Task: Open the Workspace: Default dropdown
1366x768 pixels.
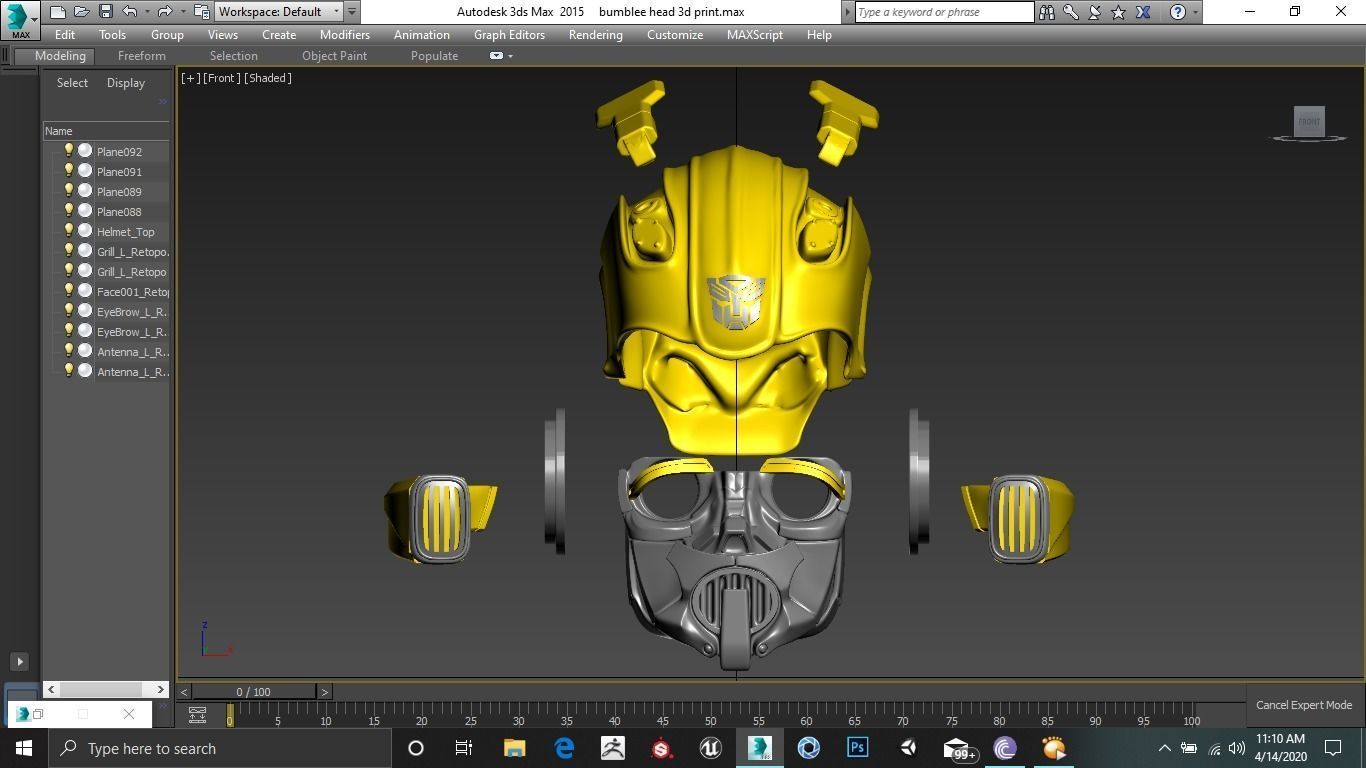Action: [279, 12]
